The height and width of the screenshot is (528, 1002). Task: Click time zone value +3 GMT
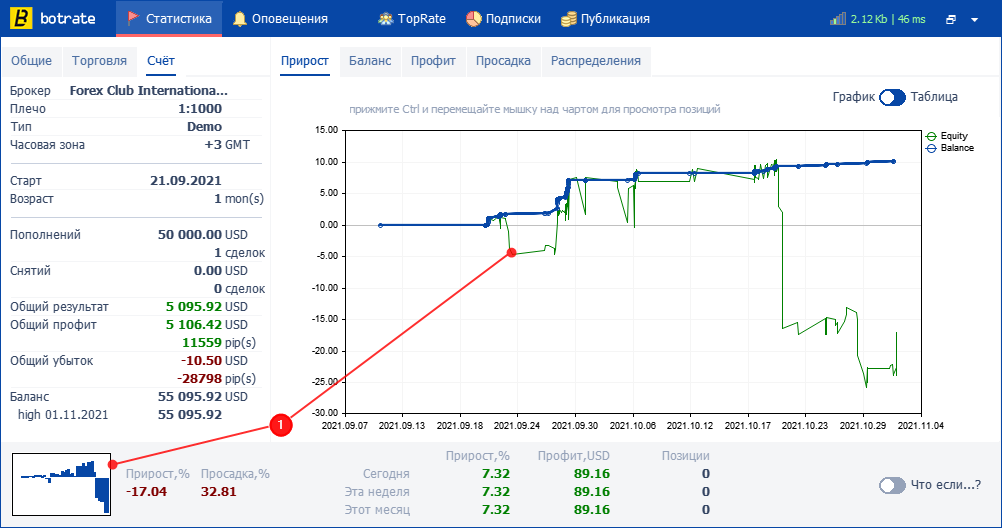pyautogui.click(x=227, y=144)
